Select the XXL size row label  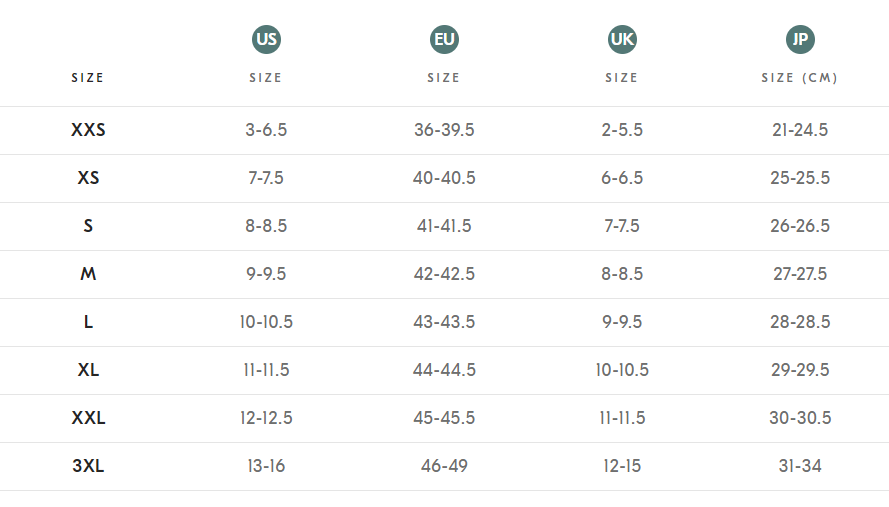pos(88,418)
